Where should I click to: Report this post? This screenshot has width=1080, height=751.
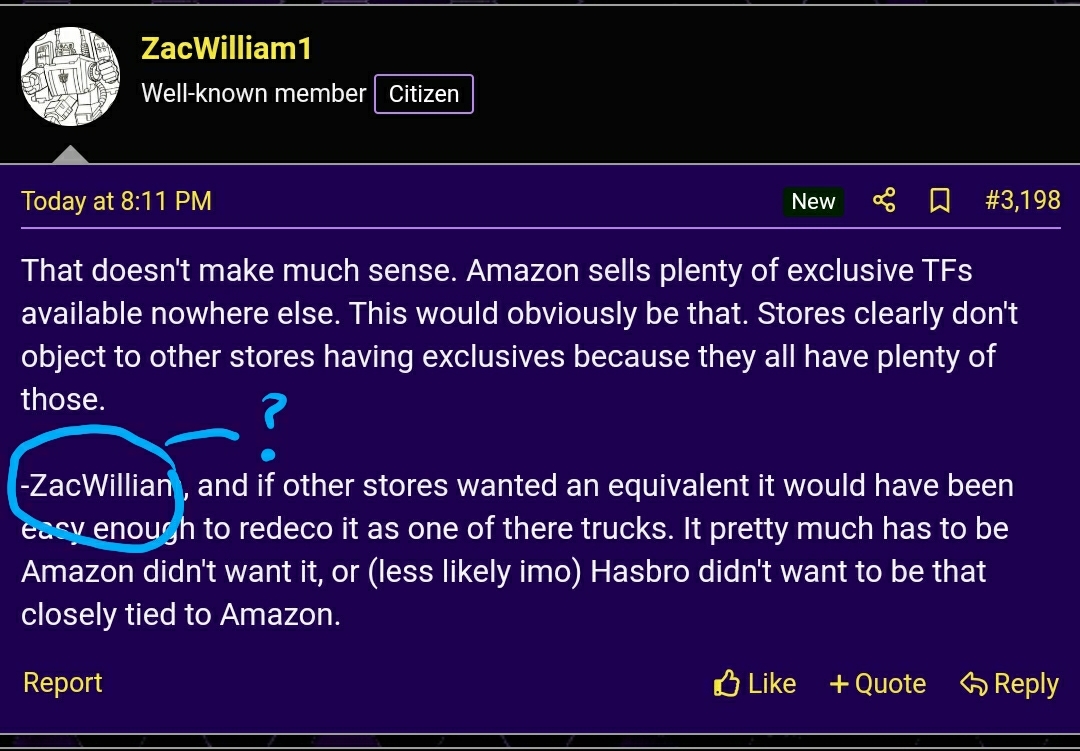pyautogui.click(x=62, y=683)
